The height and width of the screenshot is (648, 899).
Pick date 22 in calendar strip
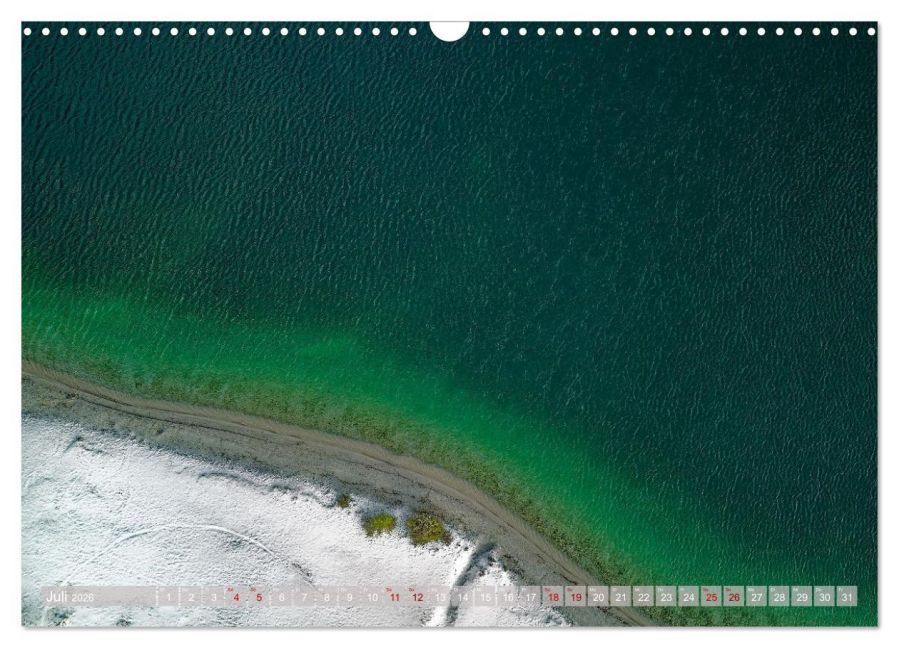pyautogui.click(x=644, y=596)
